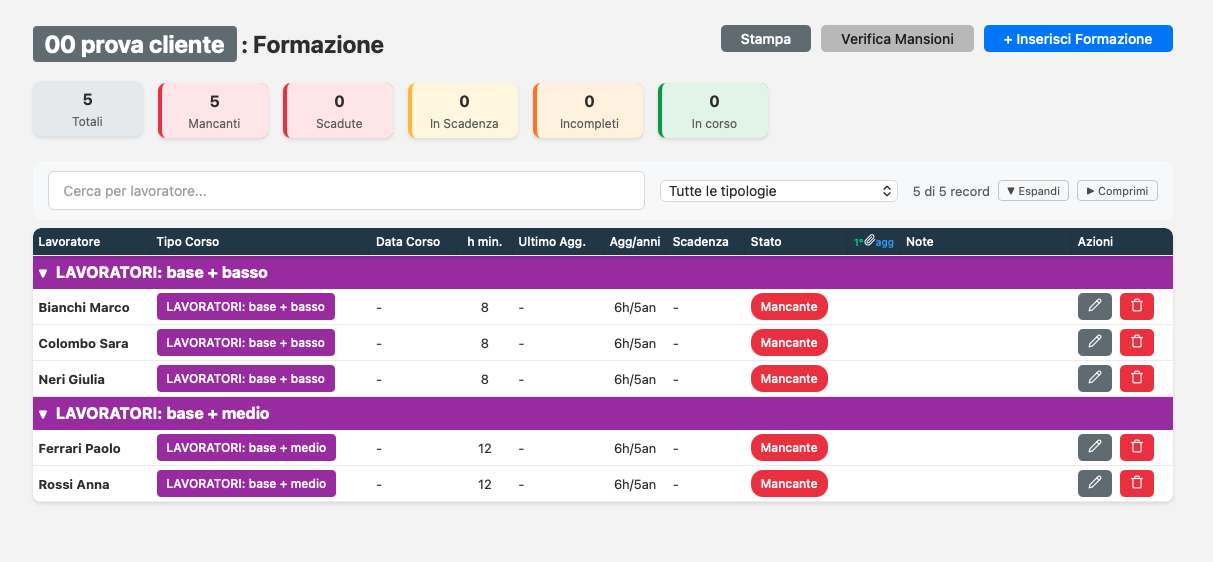Click the 'Agg/anni' column header

point(633,242)
